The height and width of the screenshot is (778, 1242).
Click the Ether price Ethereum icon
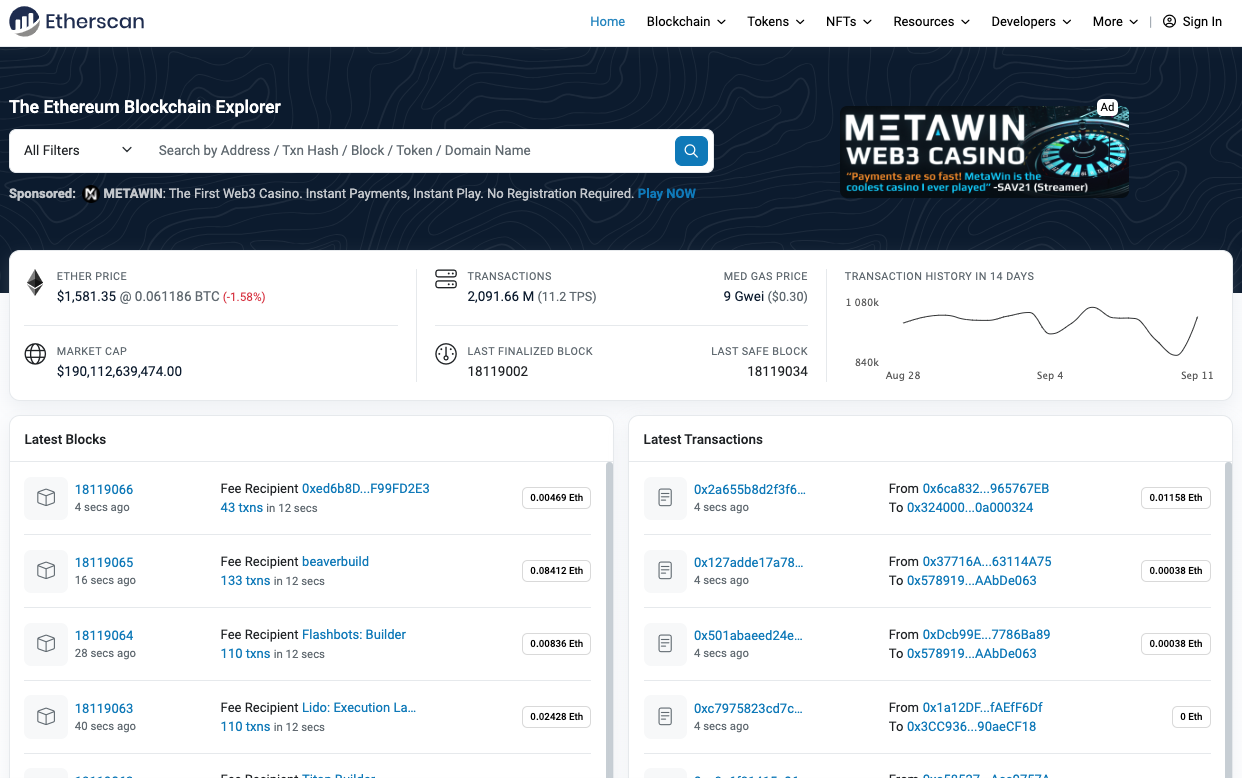point(35,283)
